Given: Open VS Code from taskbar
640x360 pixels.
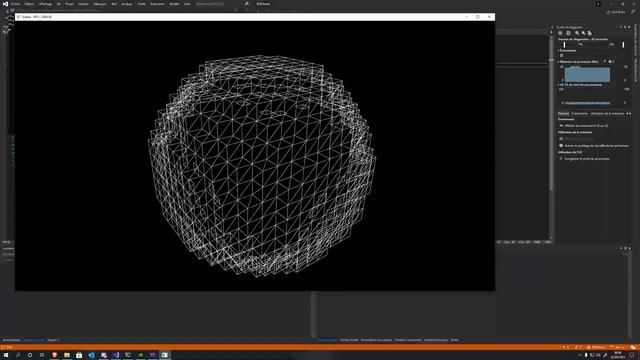Looking at the screenshot, I should (x=91, y=355).
